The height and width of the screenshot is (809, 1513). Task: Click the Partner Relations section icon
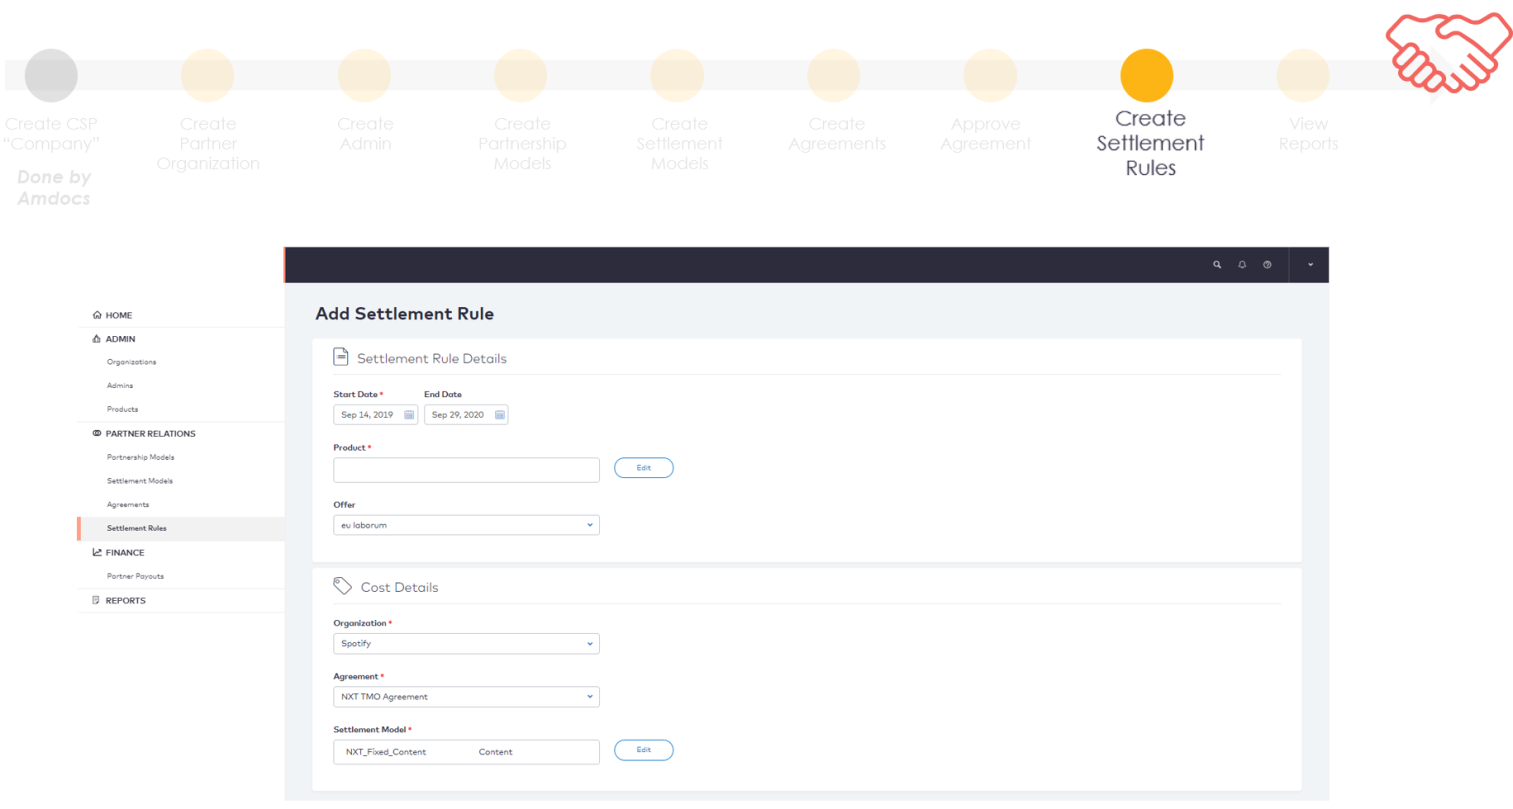[x=97, y=434]
